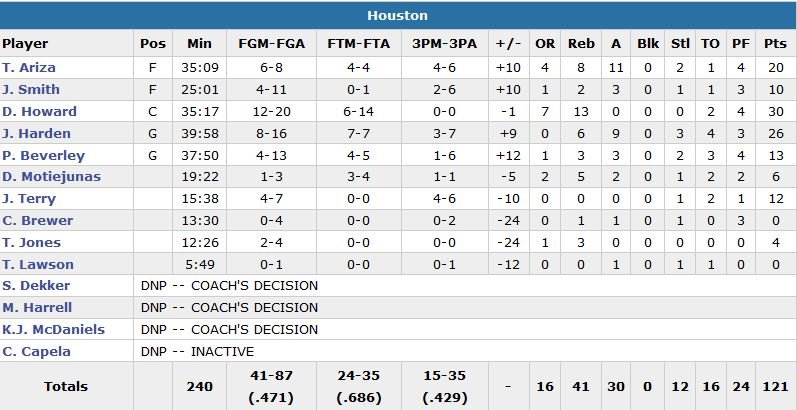797x410 pixels.
Task: Select P. Beverley player link
Action: (43, 156)
